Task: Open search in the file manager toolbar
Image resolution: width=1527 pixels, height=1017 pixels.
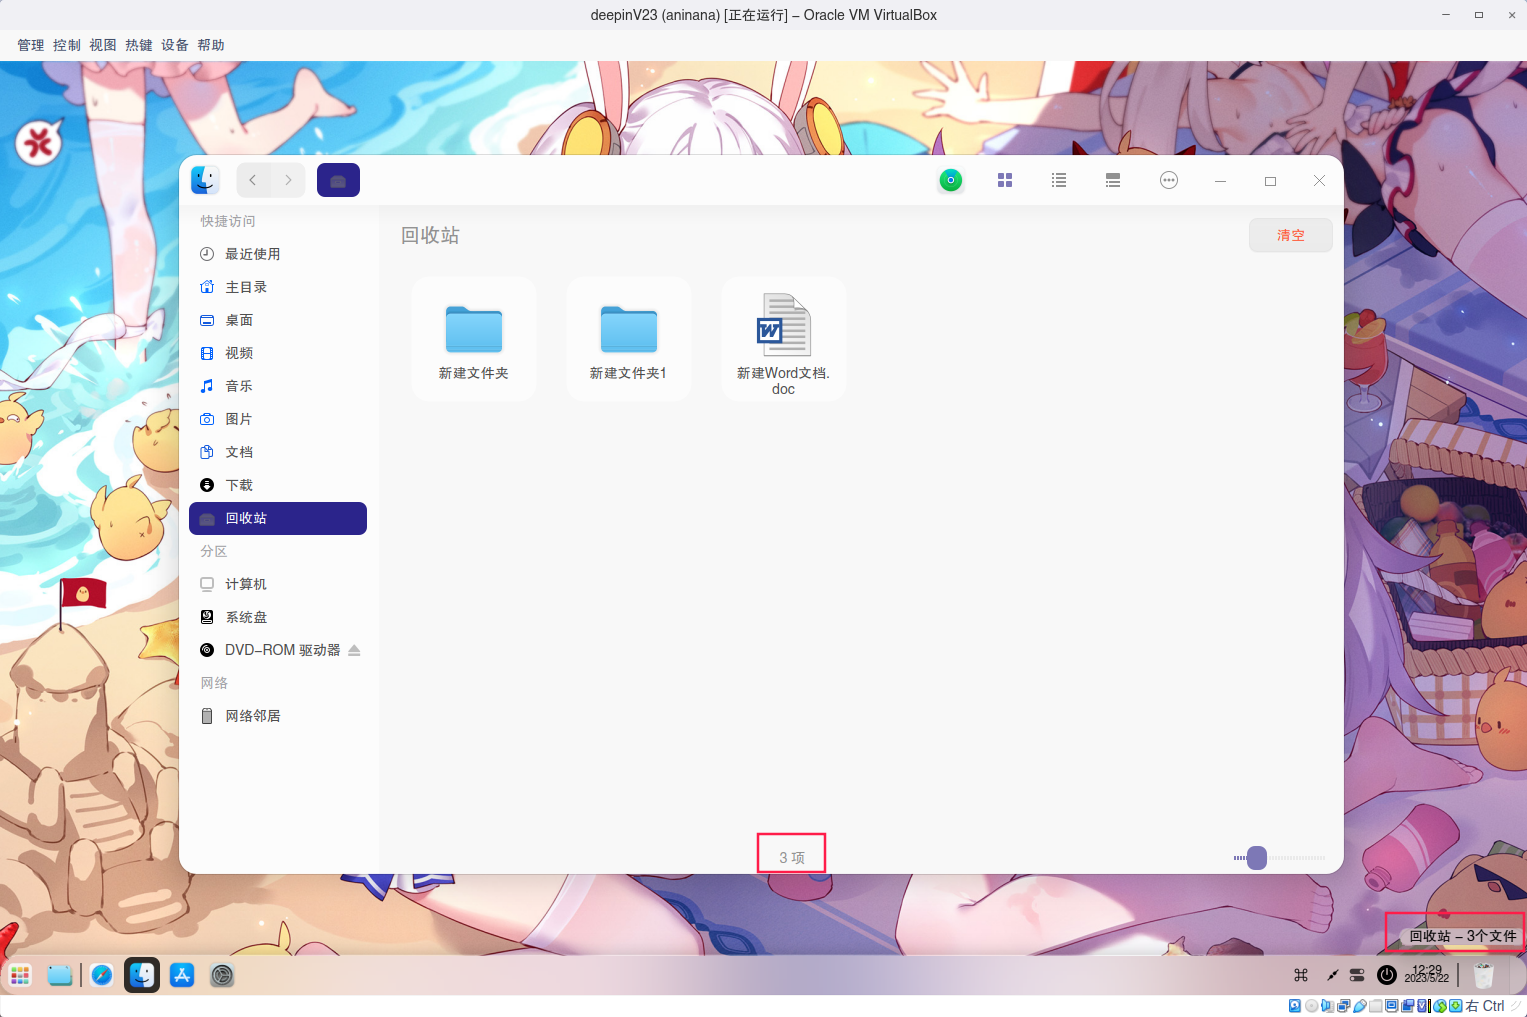Action: tap(950, 180)
